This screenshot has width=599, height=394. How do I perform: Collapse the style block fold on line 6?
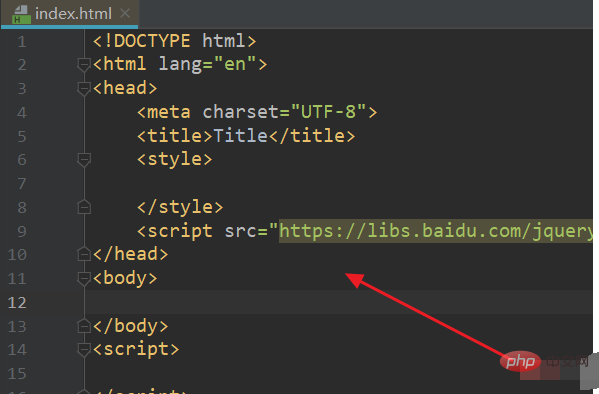click(x=84, y=159)
